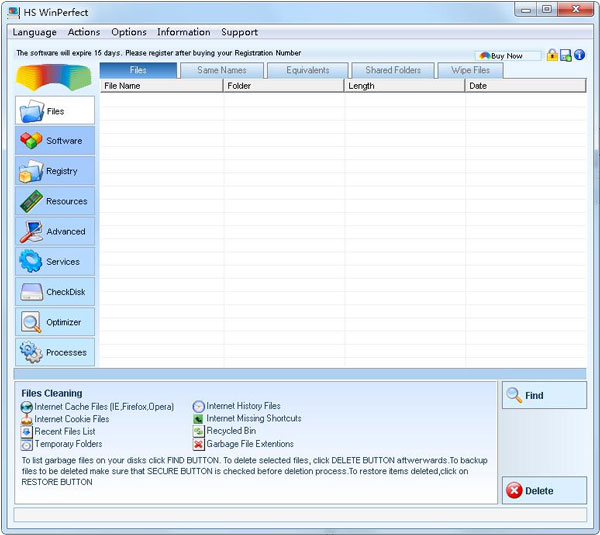Click the Delete button
Viewport: 600px width, 535px height.
(544, 490)
